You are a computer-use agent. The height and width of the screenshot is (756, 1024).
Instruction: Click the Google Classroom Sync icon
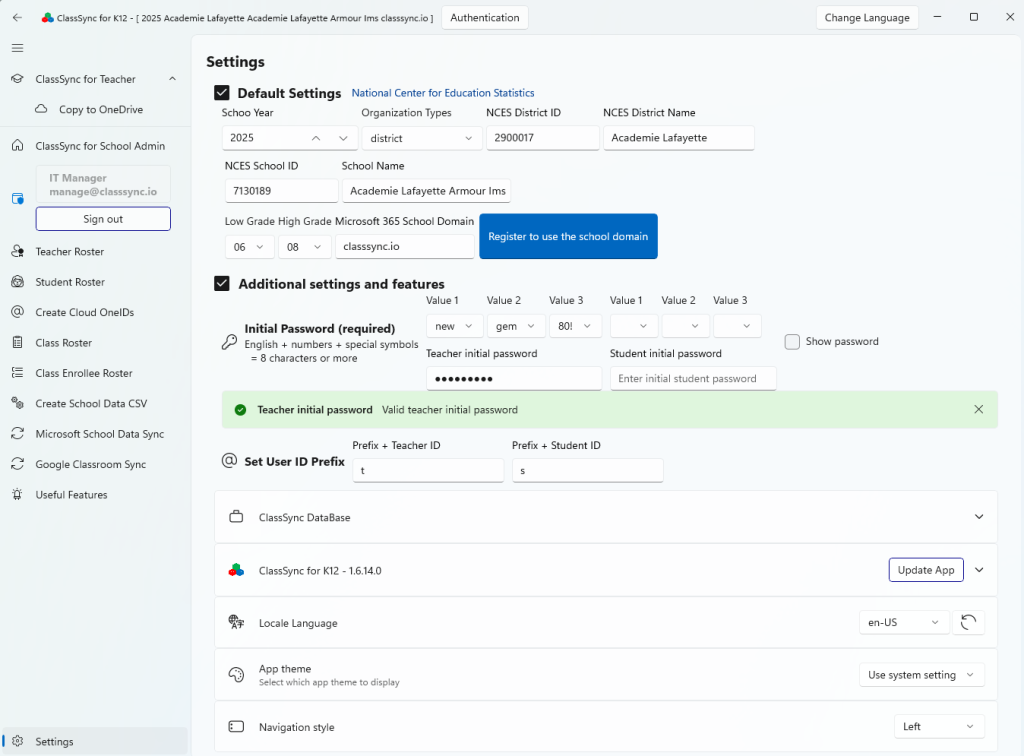(x=18, y=464)
